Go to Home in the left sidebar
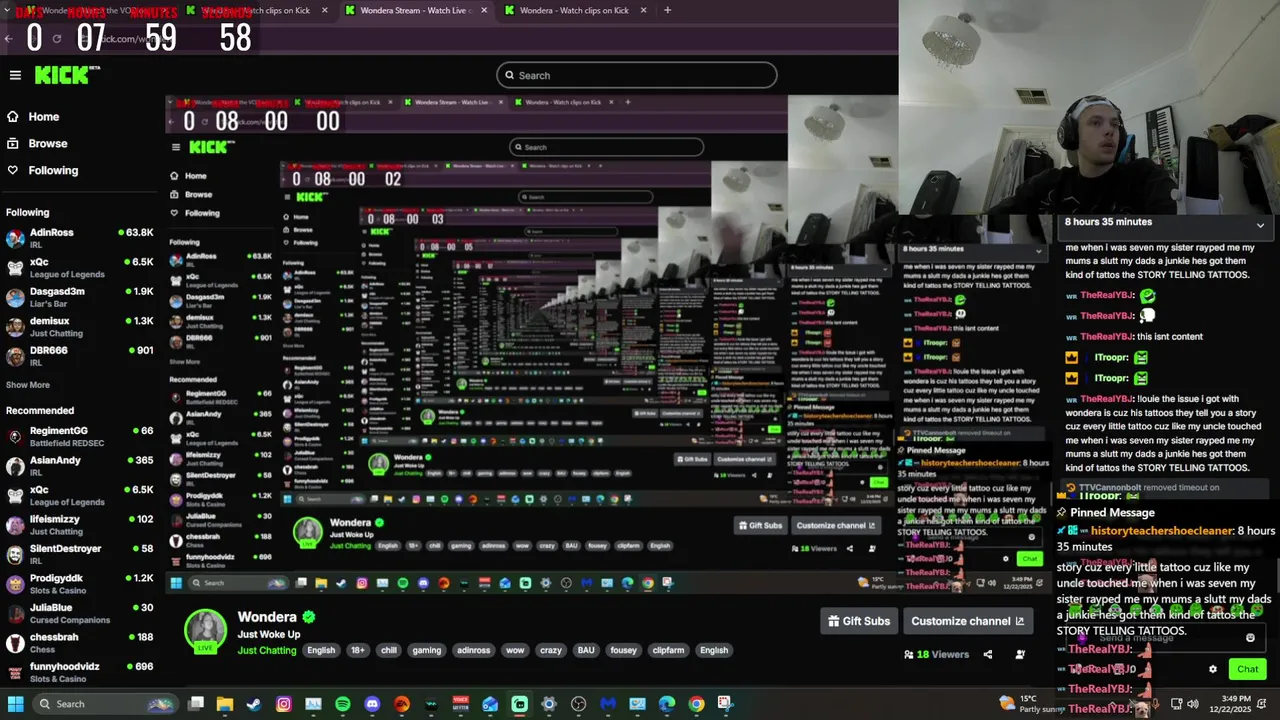This screenshot has width=1280, height=720. tap(33, 117)
